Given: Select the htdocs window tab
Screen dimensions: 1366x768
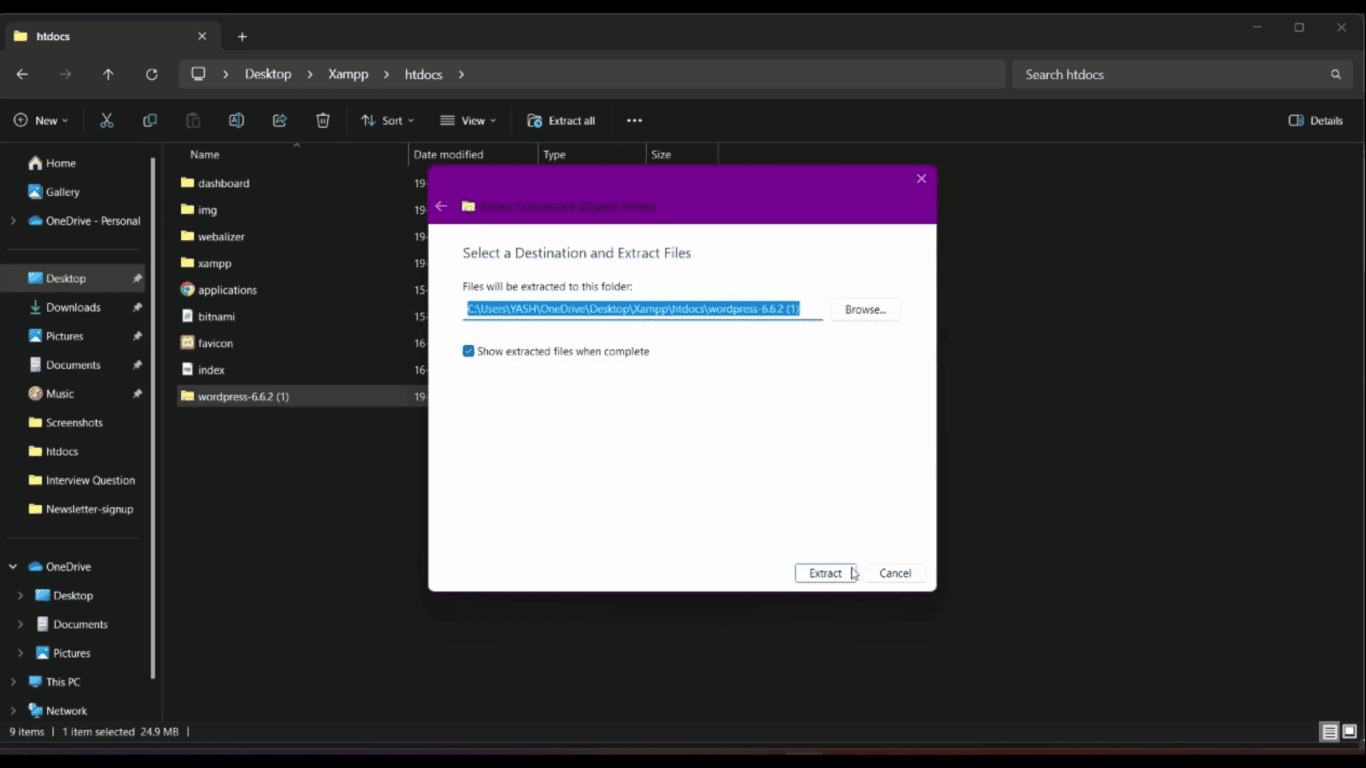Looking at the screenshot, I should pyautogui.click(x=110, y=36).
